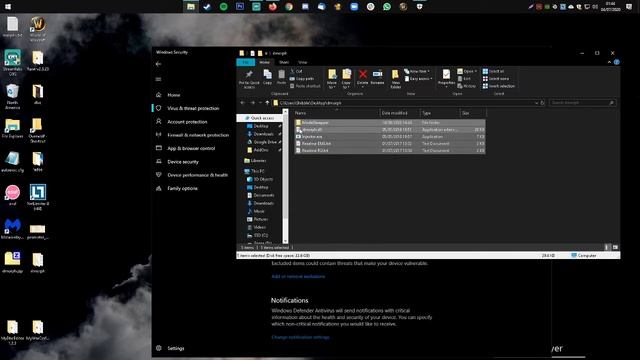This screenshot has width=640, height=360.
Task: Create a New folder
Action: click(x=395, y=79)
